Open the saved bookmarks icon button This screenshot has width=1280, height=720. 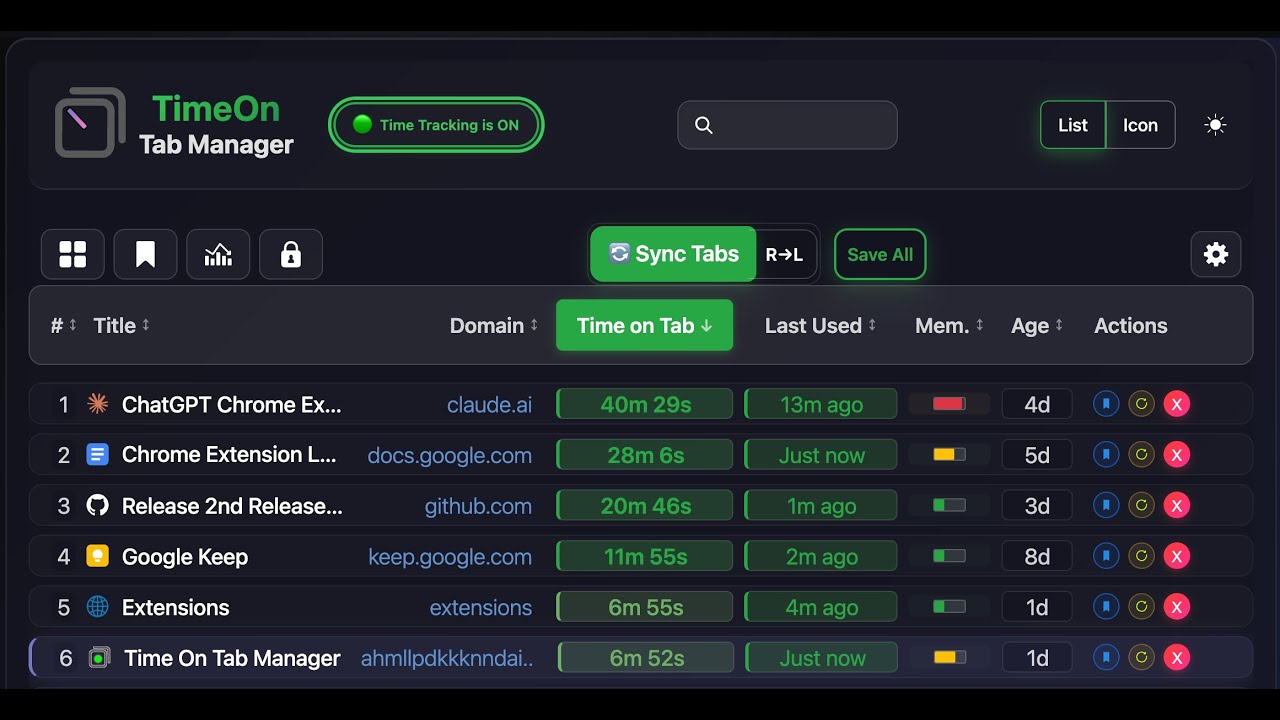pyautogui.click(x=146, y=254)
